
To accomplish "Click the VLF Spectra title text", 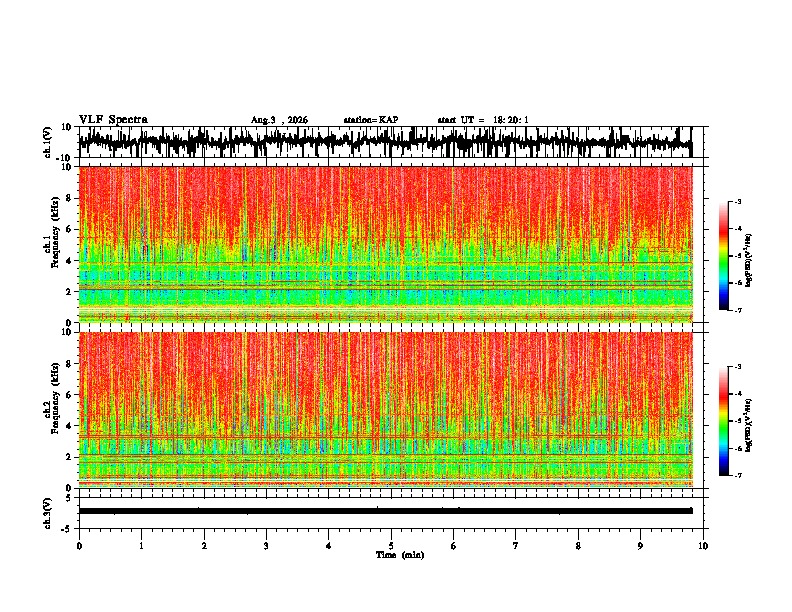I will point(113,120).
